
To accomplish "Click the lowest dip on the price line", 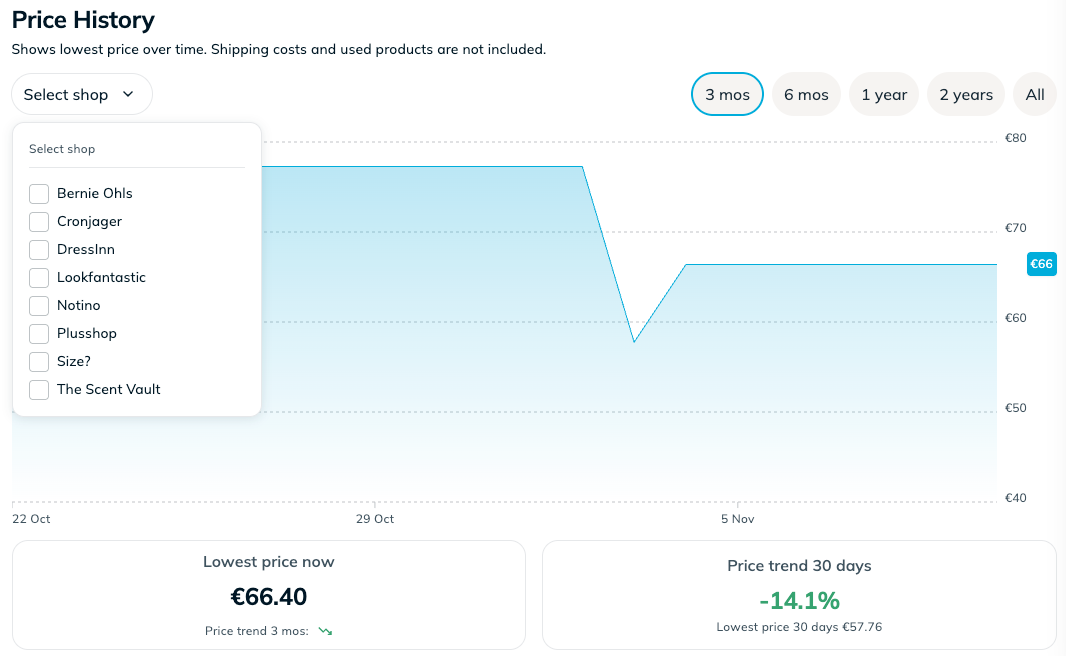I will 636,342.
